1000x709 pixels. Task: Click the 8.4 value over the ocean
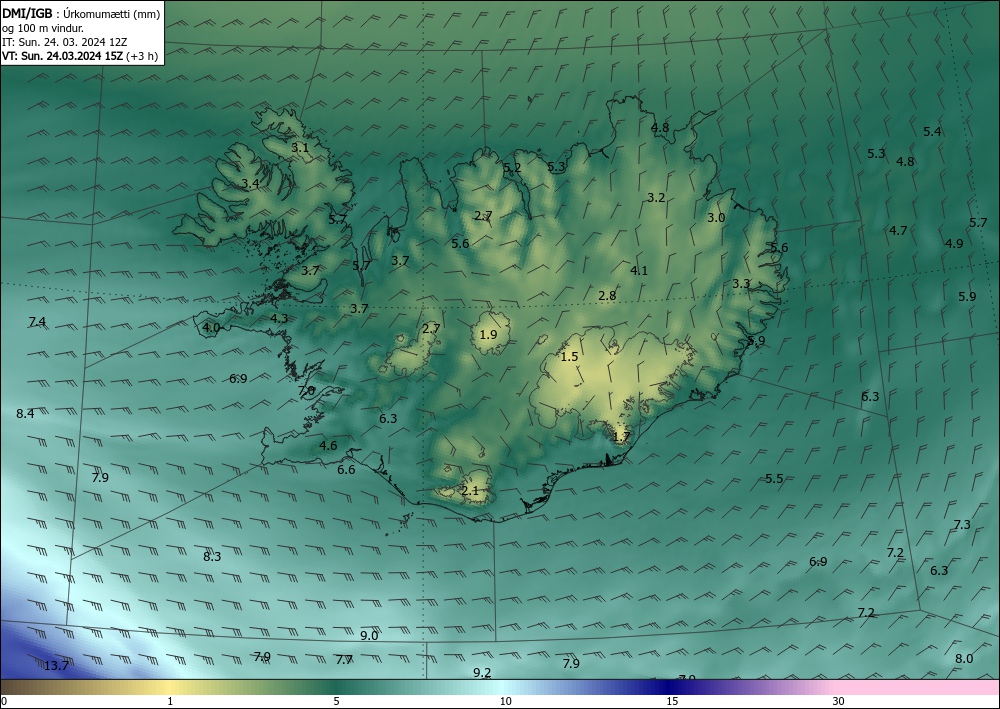(x=25, y=414)
